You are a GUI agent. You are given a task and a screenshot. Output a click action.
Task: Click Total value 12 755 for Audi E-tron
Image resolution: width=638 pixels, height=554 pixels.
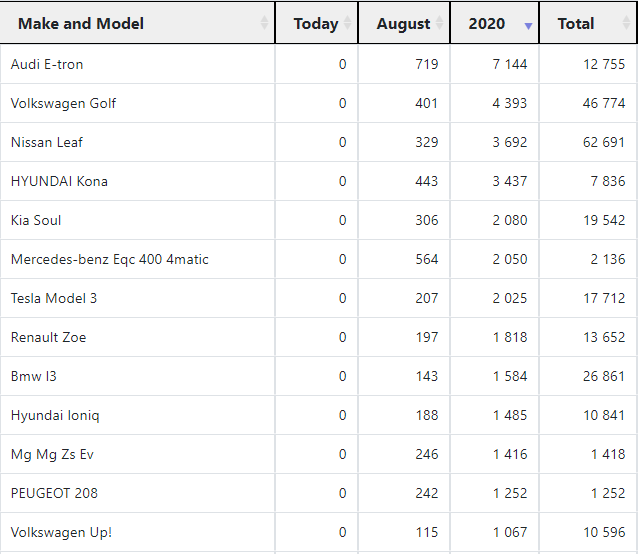pos(604,64)
